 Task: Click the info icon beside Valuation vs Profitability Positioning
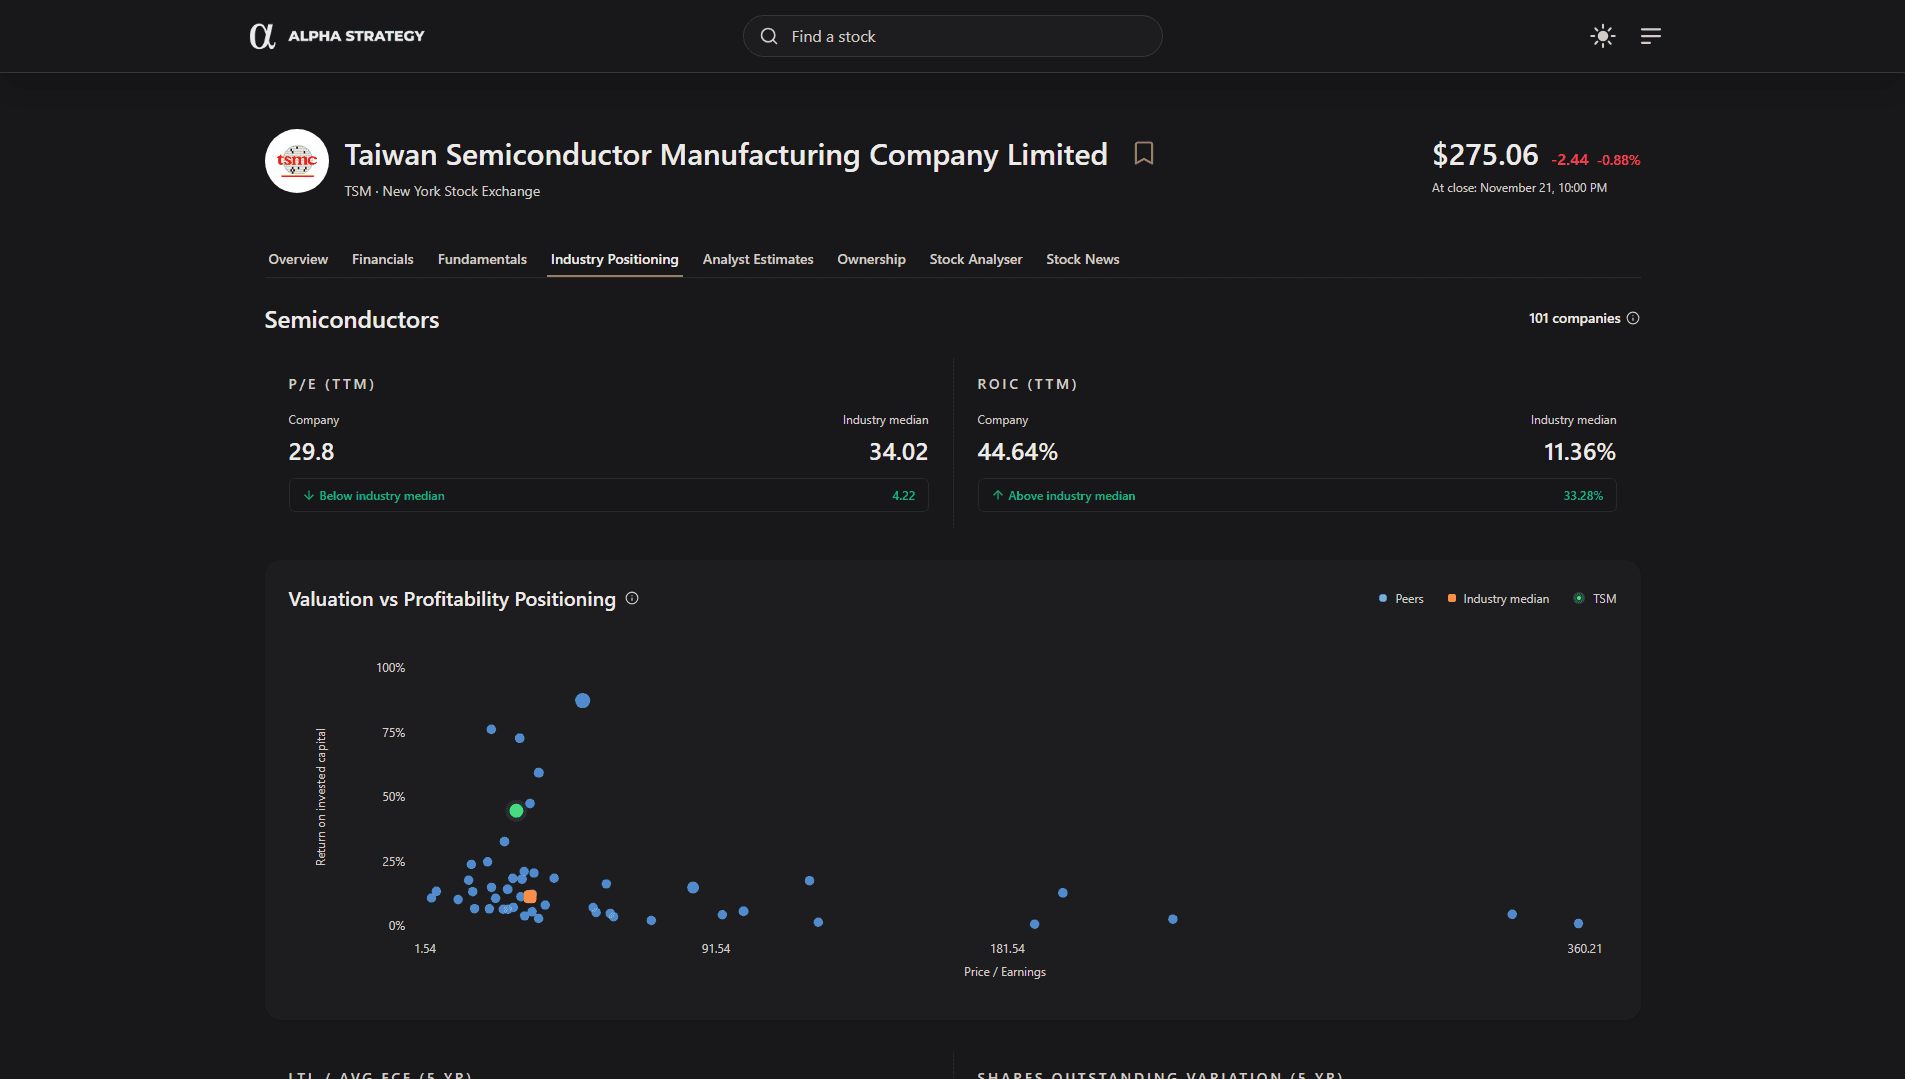[632, 598]
